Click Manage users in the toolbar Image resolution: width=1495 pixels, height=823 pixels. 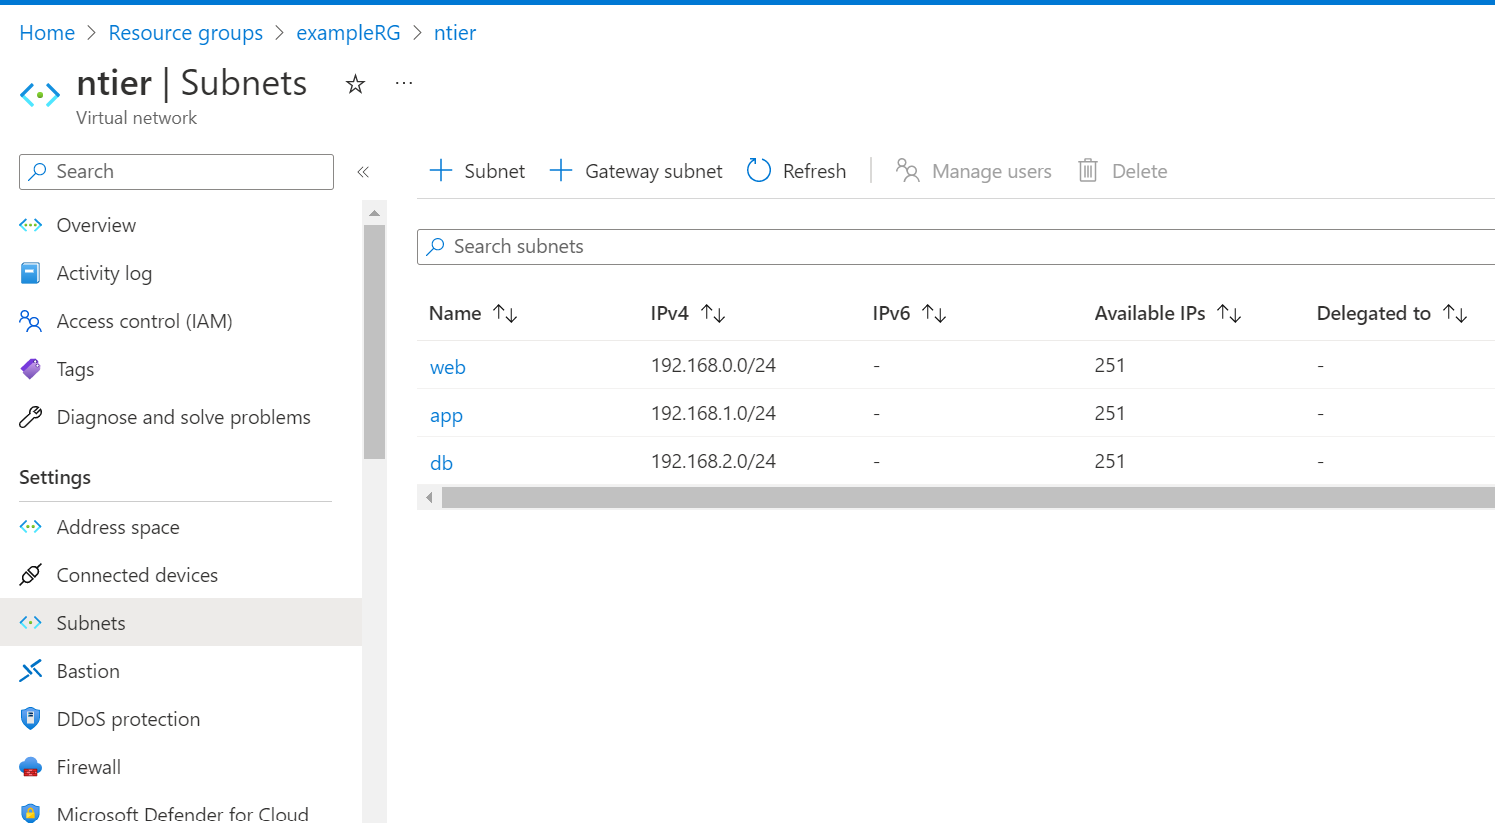click(974, 171)
